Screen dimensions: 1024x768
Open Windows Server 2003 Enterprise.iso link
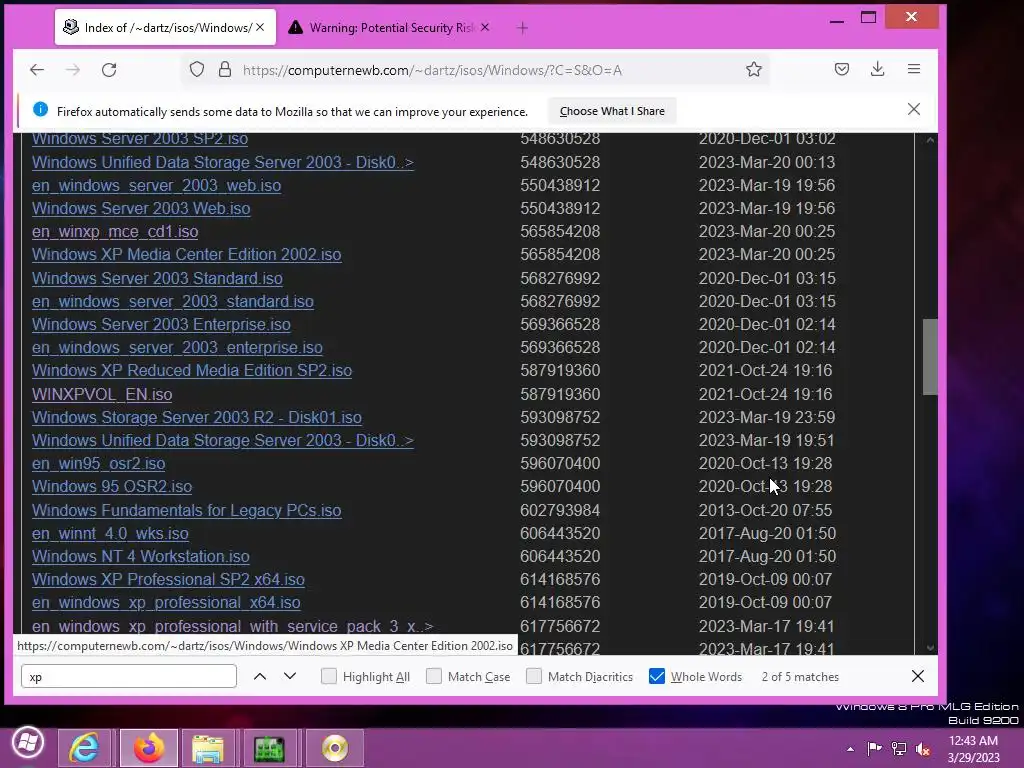coord(161,324)
